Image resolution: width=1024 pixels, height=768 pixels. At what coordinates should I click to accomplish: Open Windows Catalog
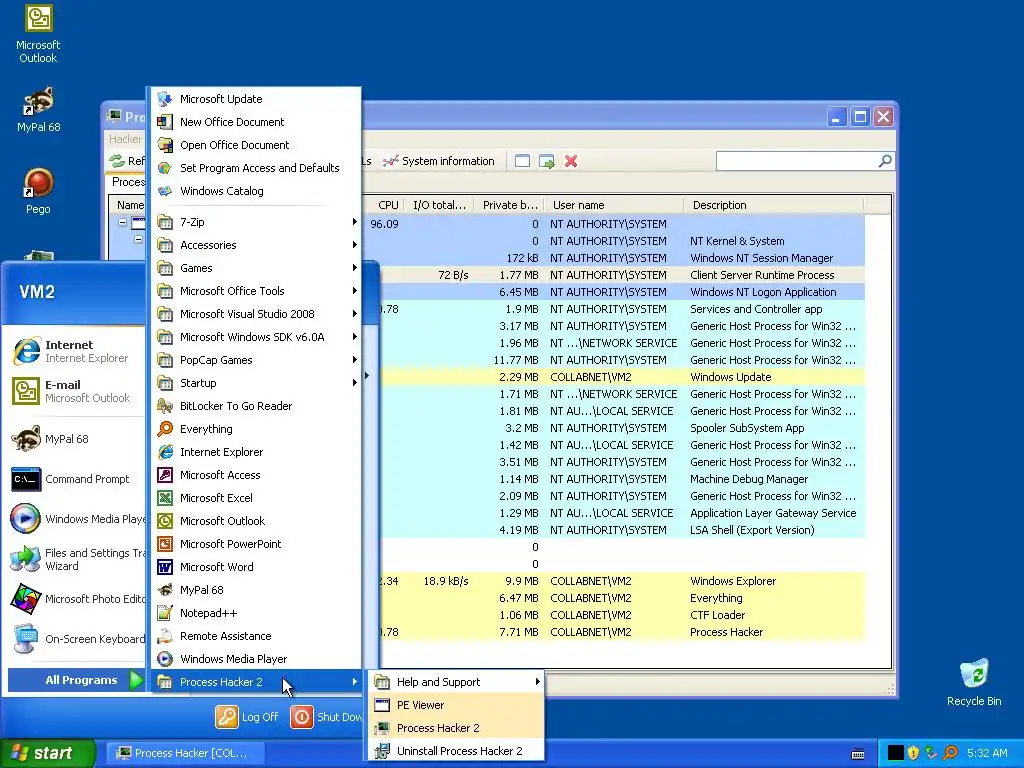(257, 191)
